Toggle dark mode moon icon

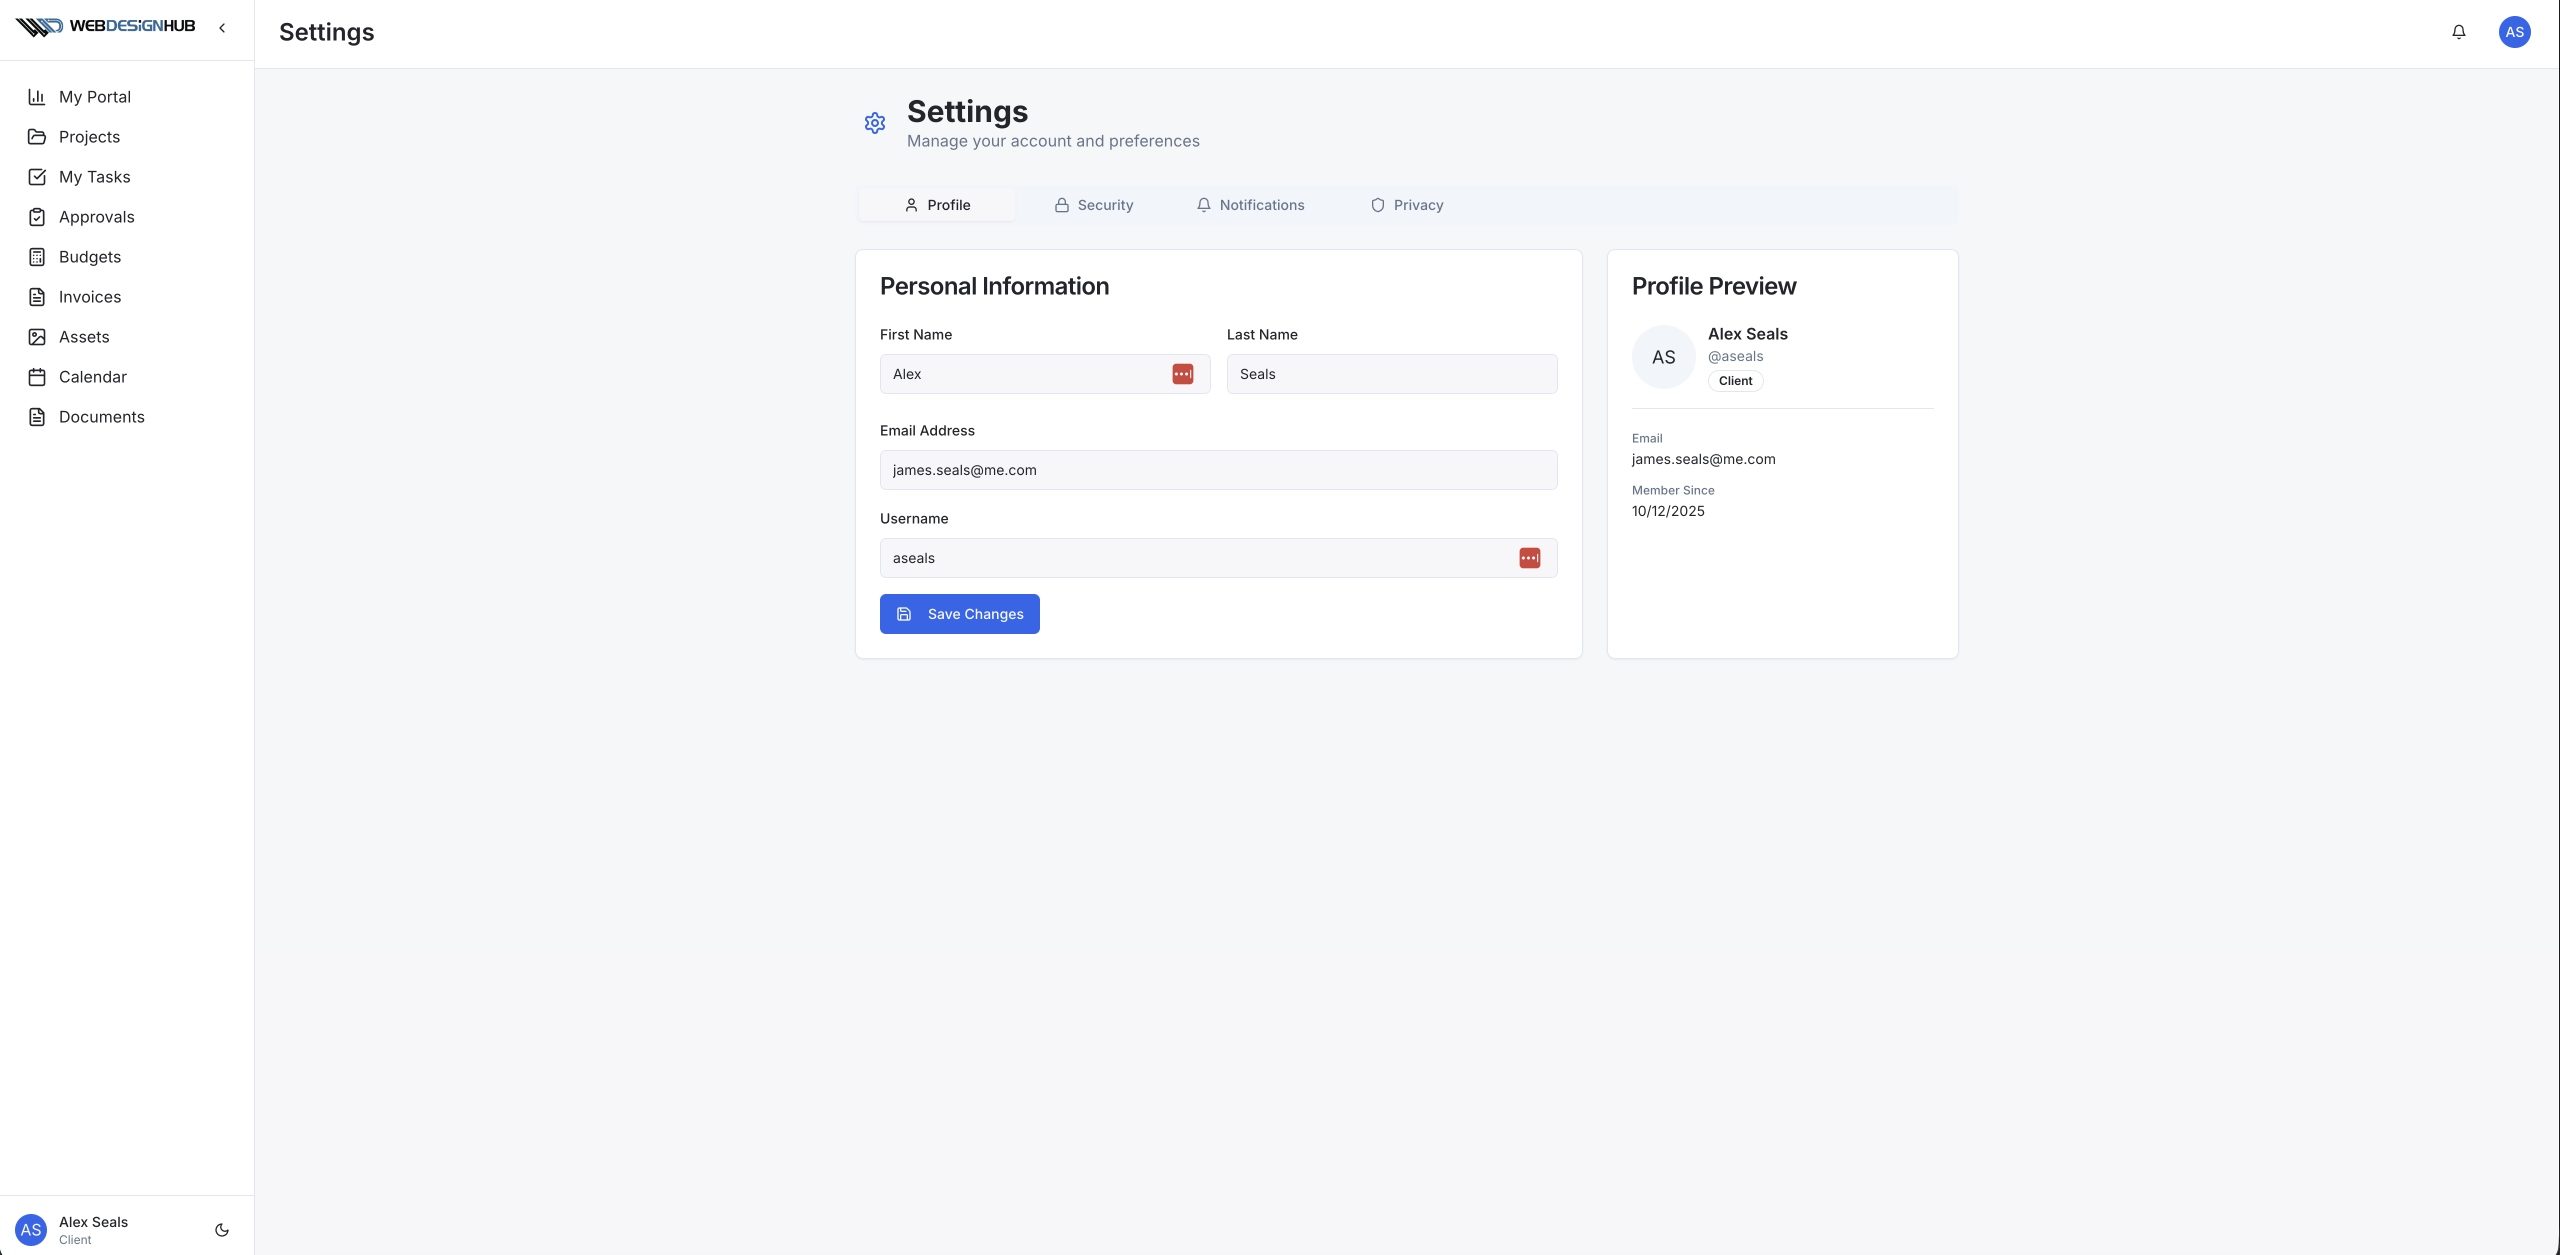click(222, 1230)
